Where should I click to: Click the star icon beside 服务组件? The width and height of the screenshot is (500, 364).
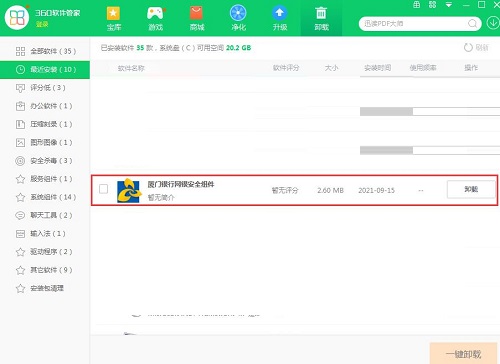(20, 179)
